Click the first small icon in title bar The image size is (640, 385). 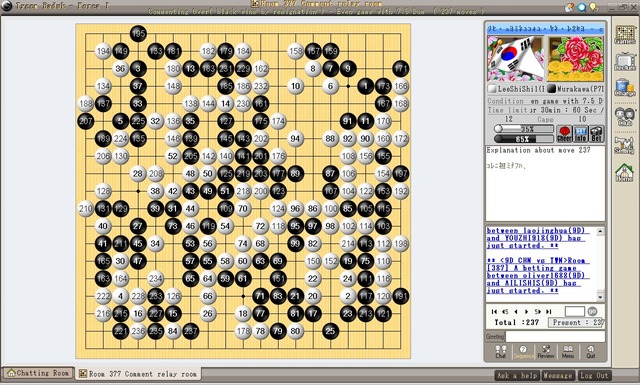click(569, 7)
